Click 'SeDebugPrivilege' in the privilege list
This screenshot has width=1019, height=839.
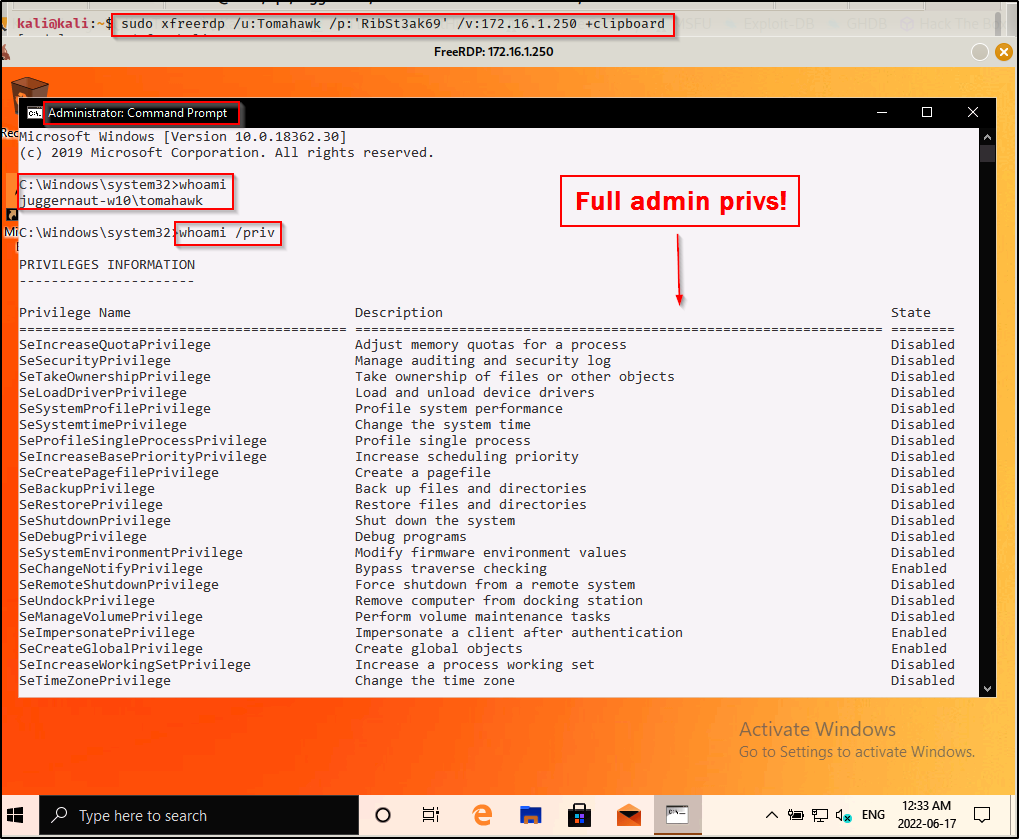tap(83, 537)
